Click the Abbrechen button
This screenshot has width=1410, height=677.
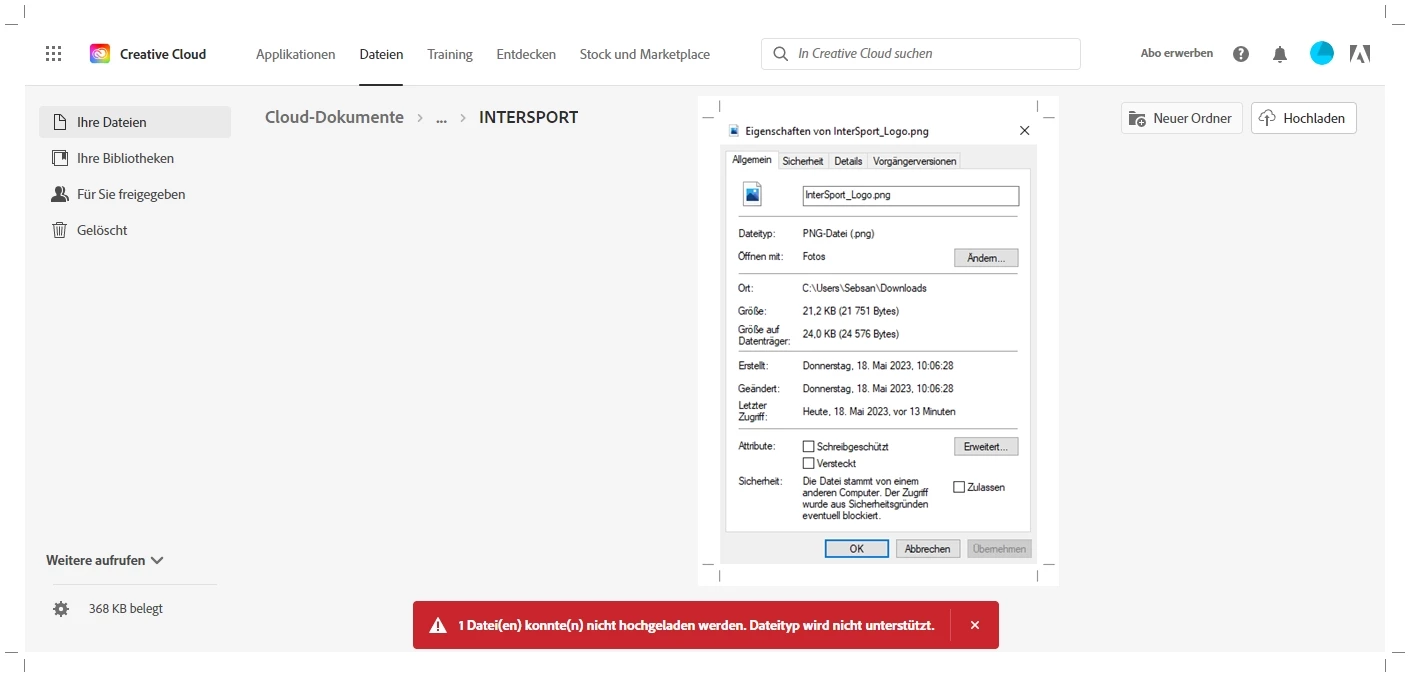click(x=928, y=549)
